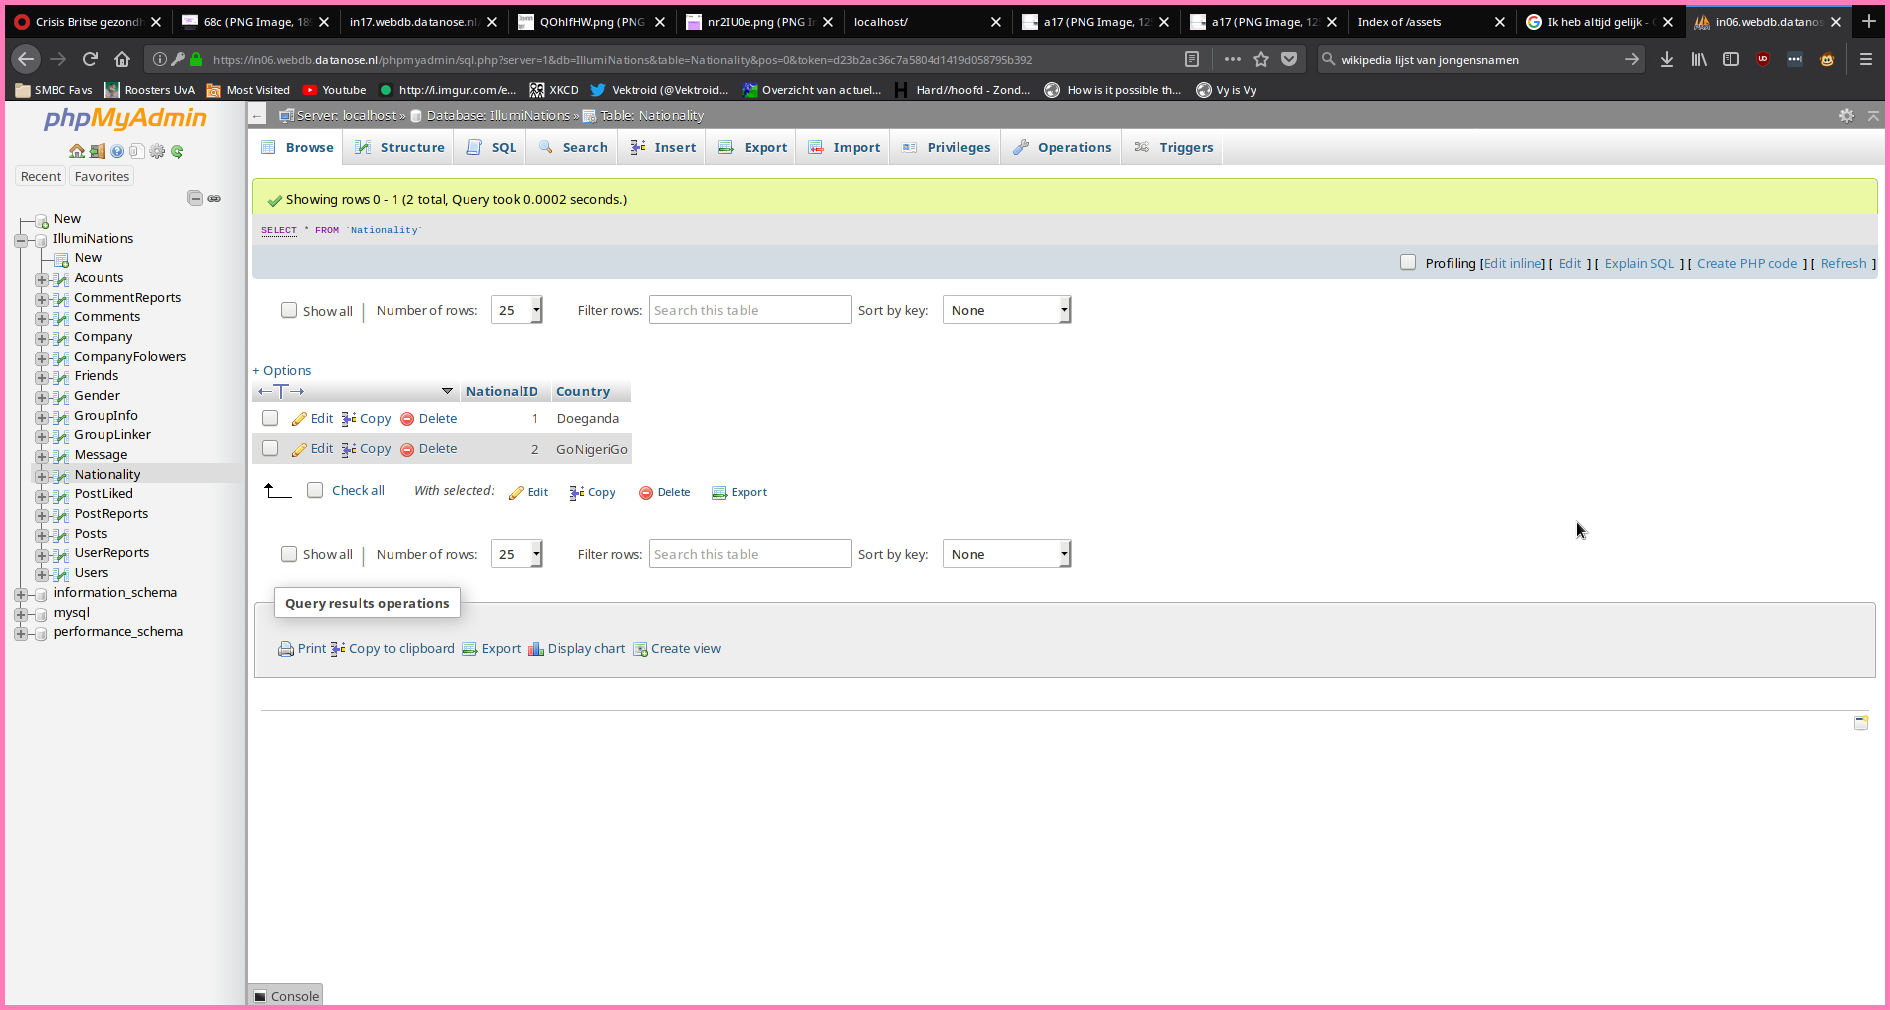Expand the information_schema database node
This screenshot has height=1010, width=1890.
[x=21, y=594]
